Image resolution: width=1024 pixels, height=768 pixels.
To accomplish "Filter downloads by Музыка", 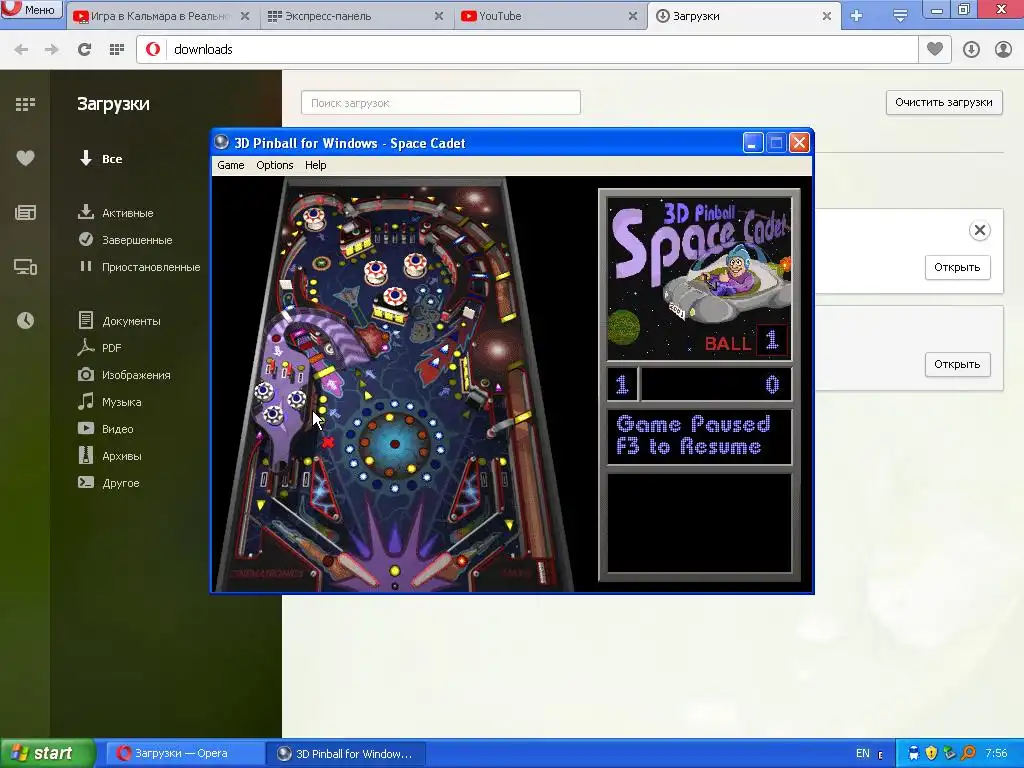I will click(110, 402).
